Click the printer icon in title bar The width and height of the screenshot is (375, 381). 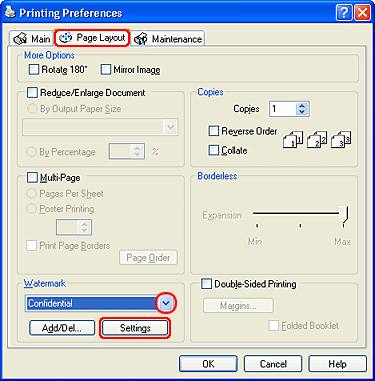click(10, 13)
